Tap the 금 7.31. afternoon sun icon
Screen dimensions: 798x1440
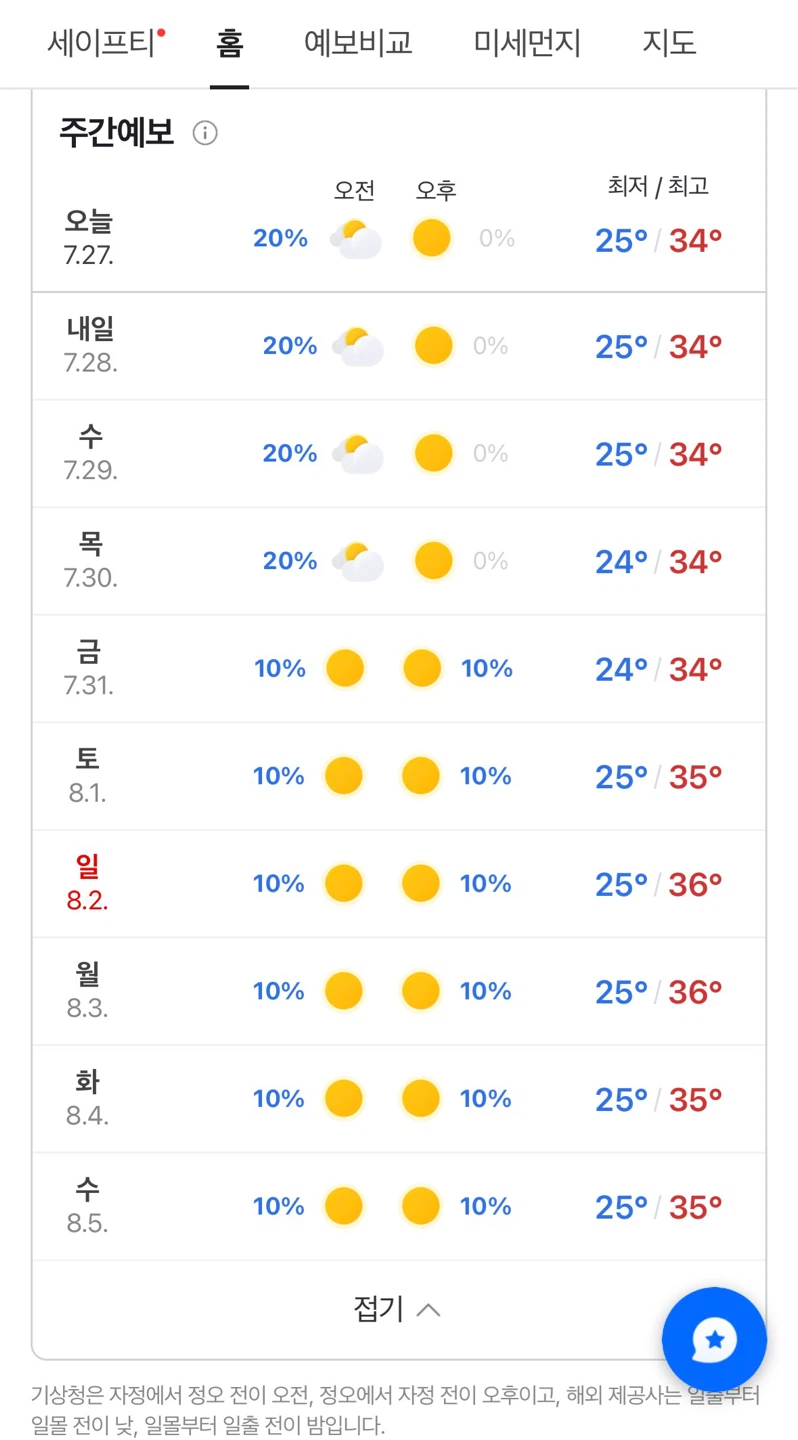click(421, 668)
